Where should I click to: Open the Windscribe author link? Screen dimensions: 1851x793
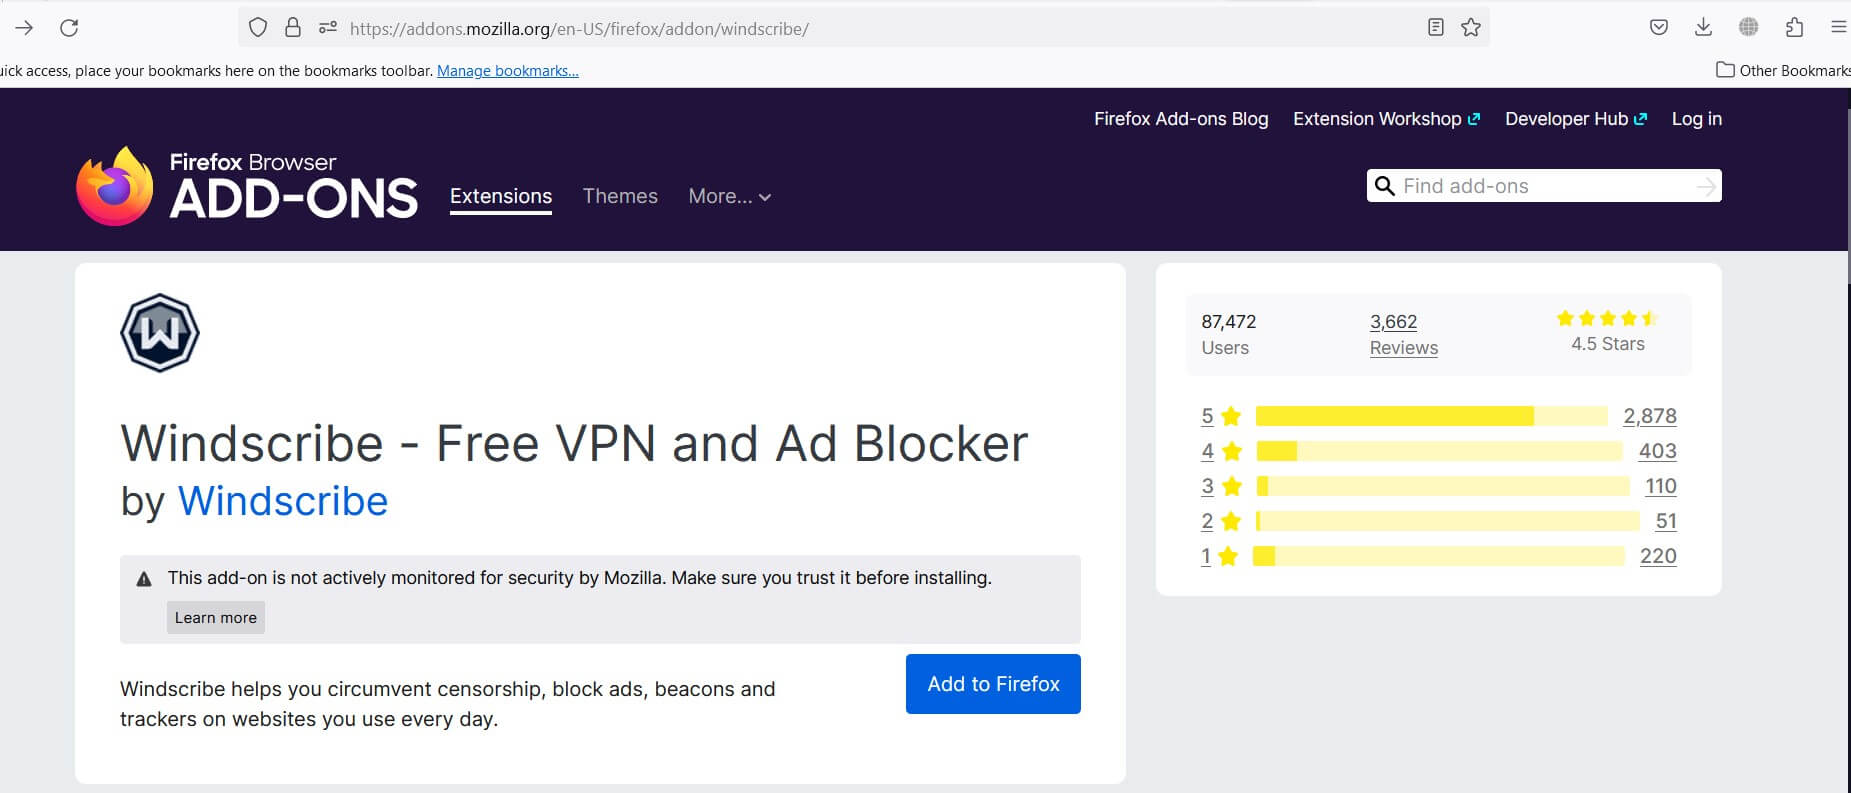pyautogui.click(x=283, y=501)
